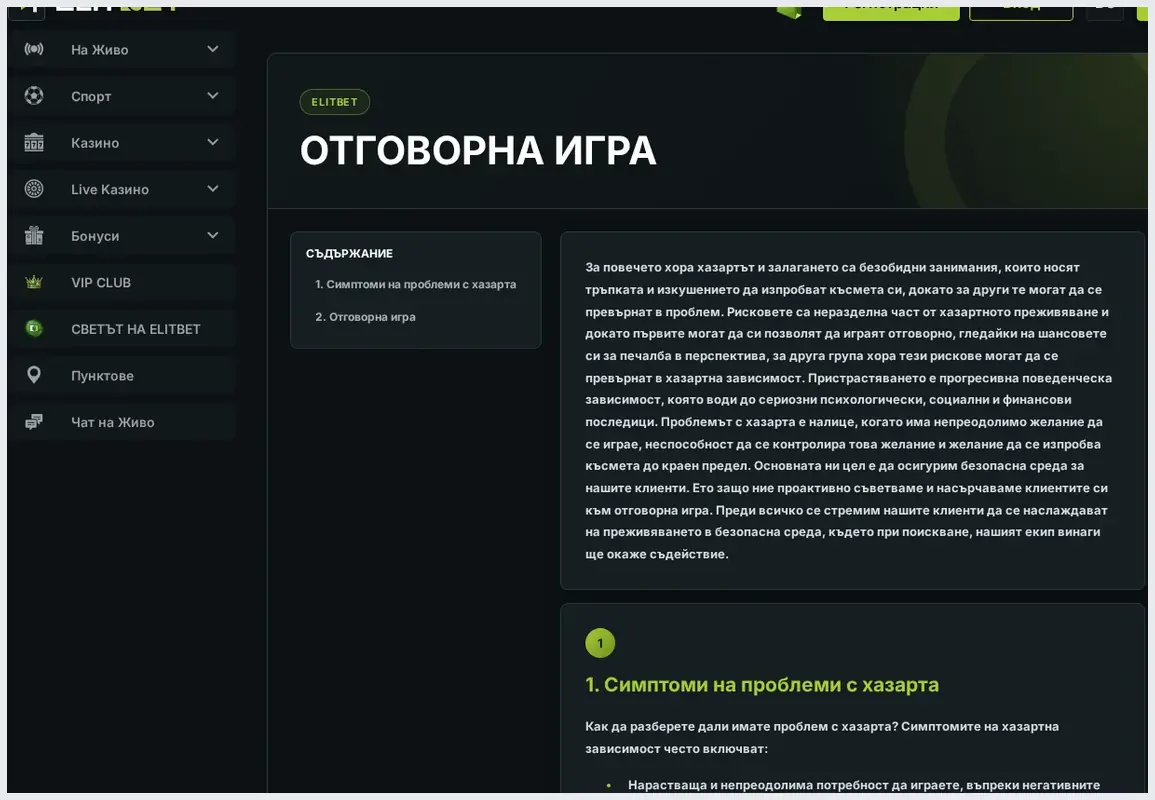The width and height of the screenshot is (1155, 800).
Task: Jump to 2. Отговорна игра in contents
Action: 365,317
